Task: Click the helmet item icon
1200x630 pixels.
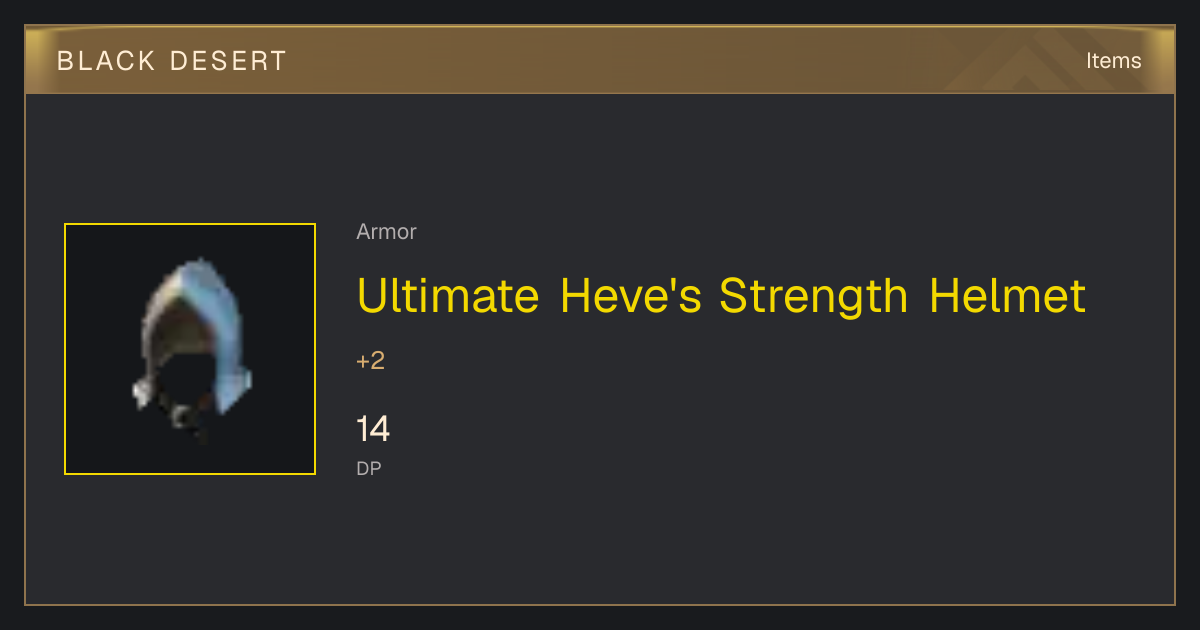Action: coord(190,350)
